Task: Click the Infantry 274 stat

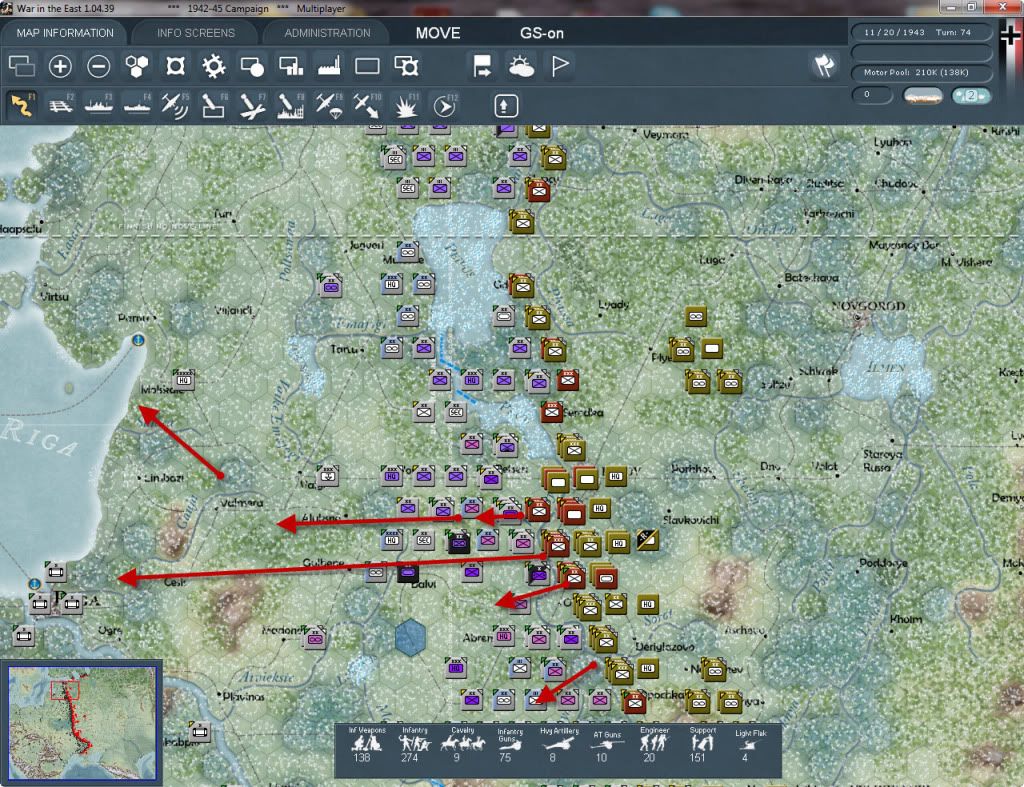Action: pos(413,746)
